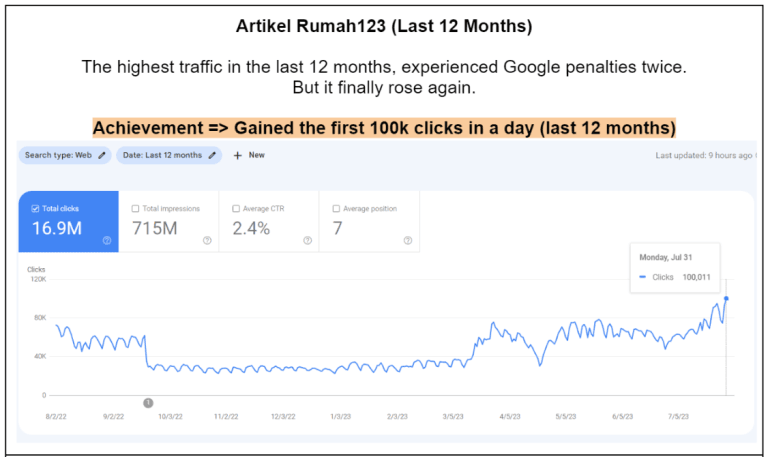Enable the Total impressions checkbox
Viewport: 768px width, 457px height.
pos(136,209)
